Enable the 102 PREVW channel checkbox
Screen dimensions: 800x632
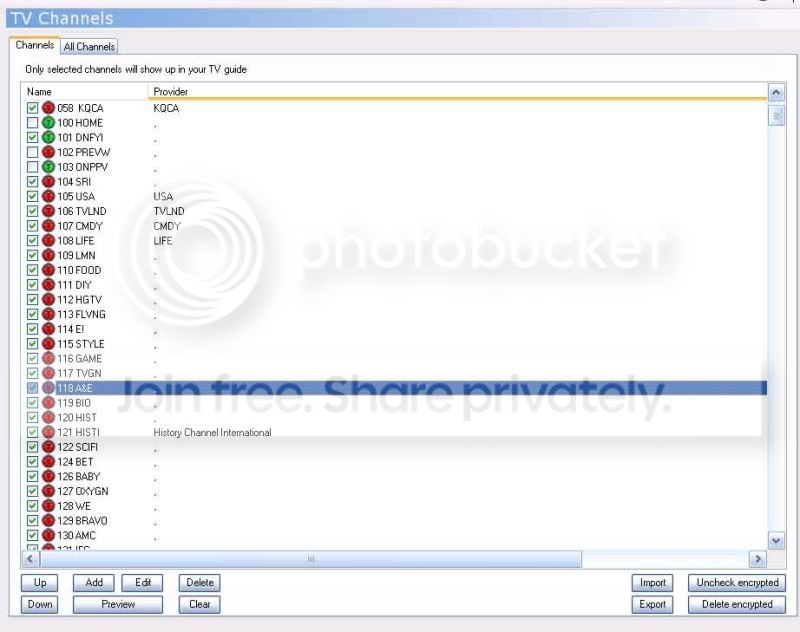[x=32, y=153]
